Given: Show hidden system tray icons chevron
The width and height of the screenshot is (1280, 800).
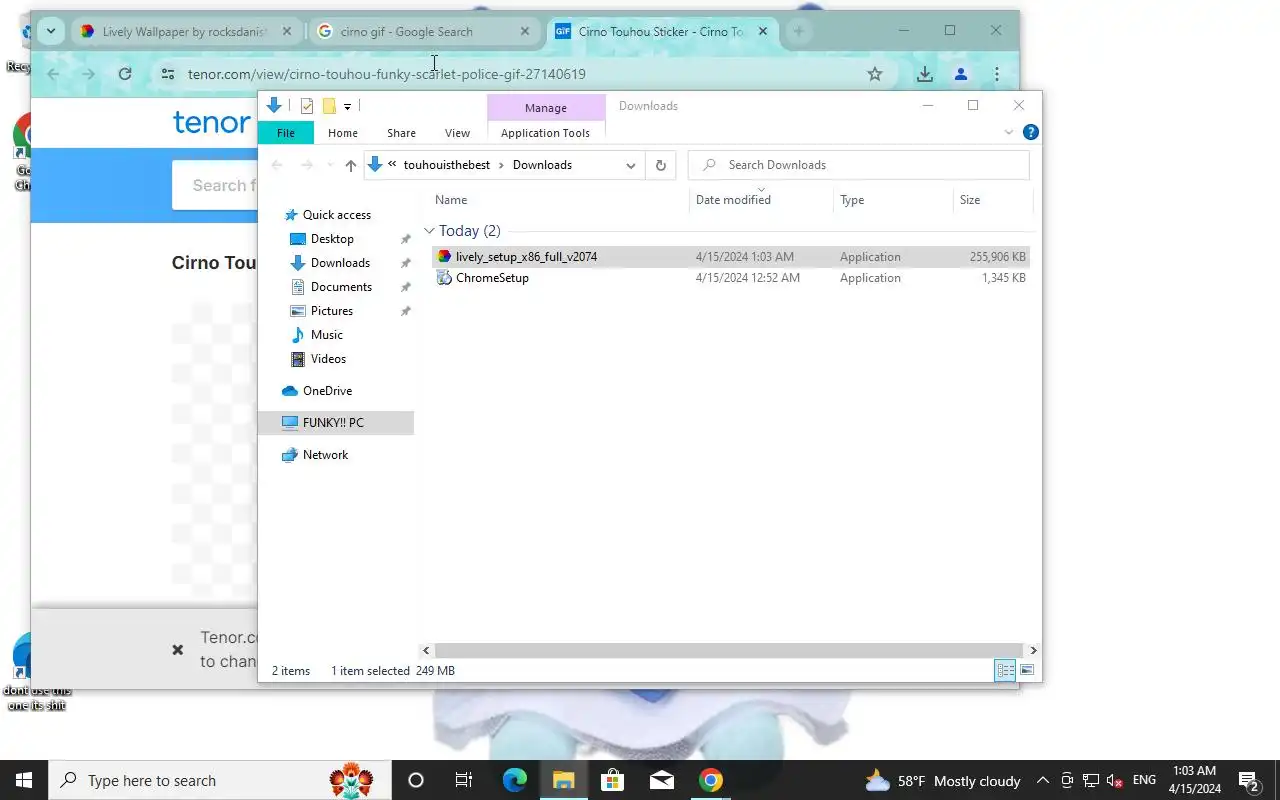Looking at the screenshot, I should tap(1042, 781).
